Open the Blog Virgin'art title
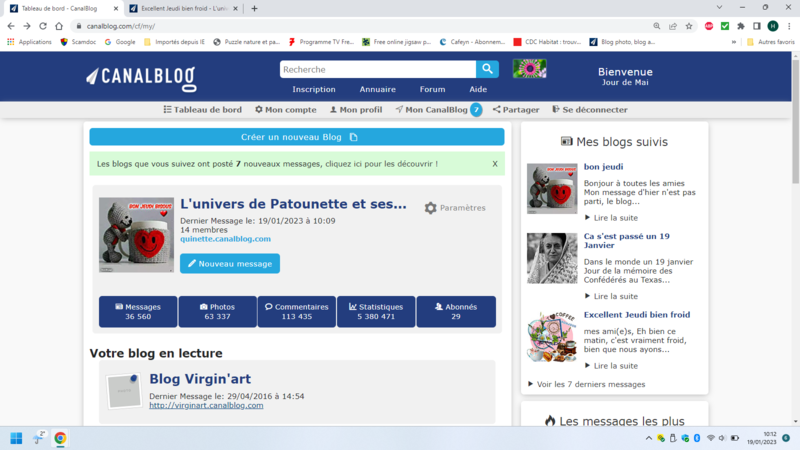The image size is (800, 450). click(x=200, y=379)
